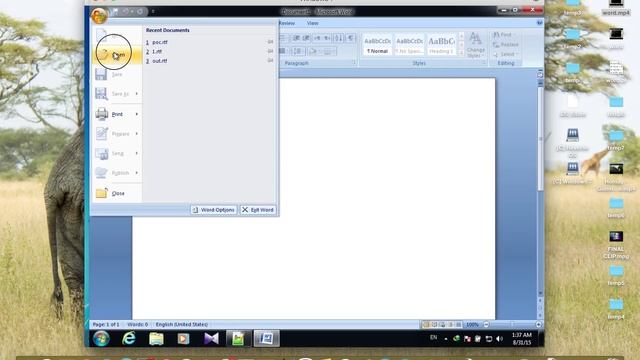Click Words: 0 in status bar

pyautogui.click(x=138, y=324)
